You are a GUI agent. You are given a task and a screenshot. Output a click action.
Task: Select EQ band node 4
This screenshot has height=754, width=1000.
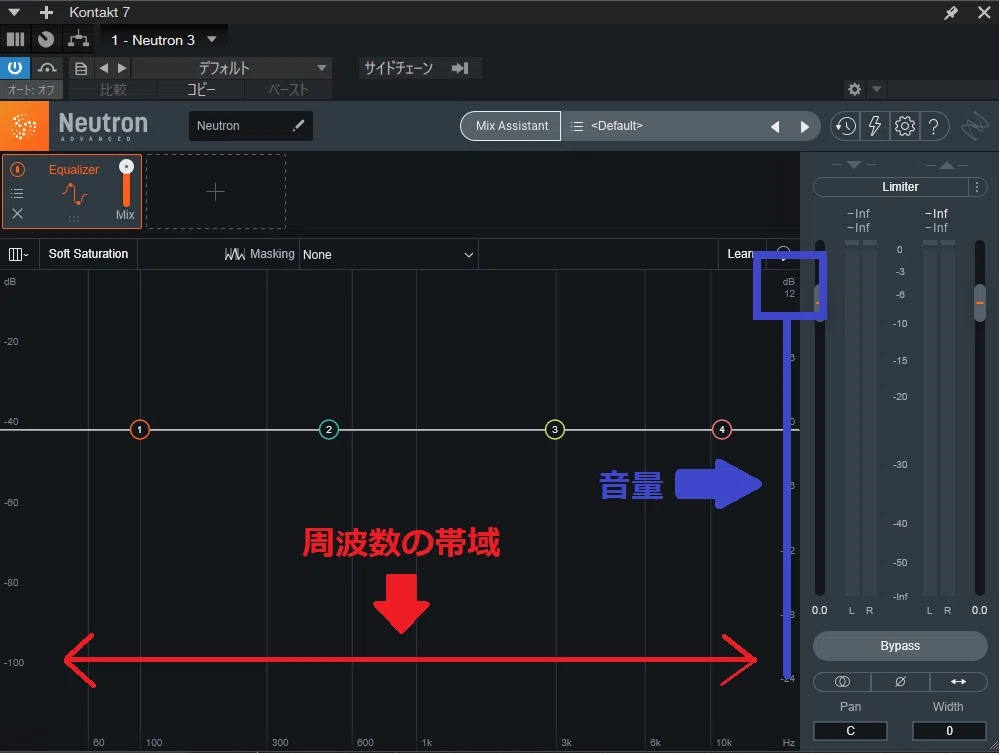(721, 429)
